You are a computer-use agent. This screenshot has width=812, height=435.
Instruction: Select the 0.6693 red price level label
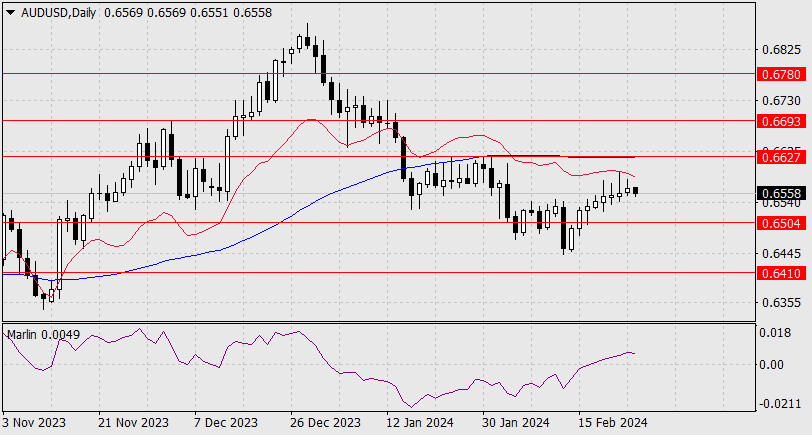(781, 121)
